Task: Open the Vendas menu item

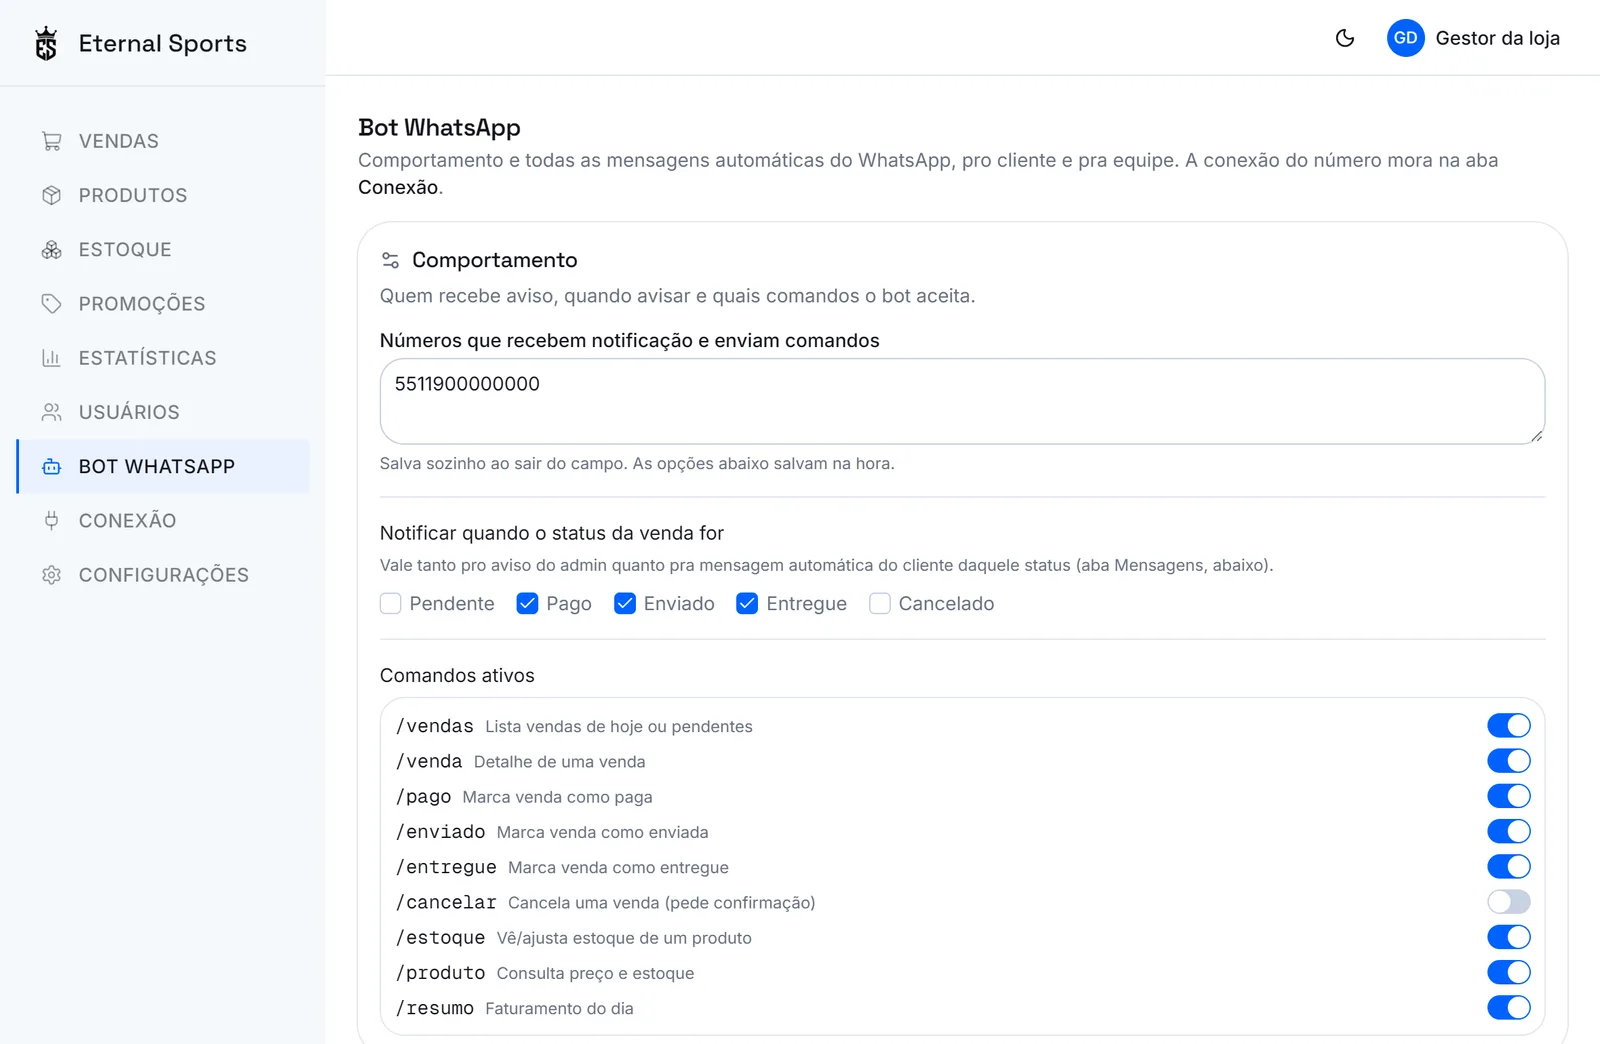Action: click(164, 141)
